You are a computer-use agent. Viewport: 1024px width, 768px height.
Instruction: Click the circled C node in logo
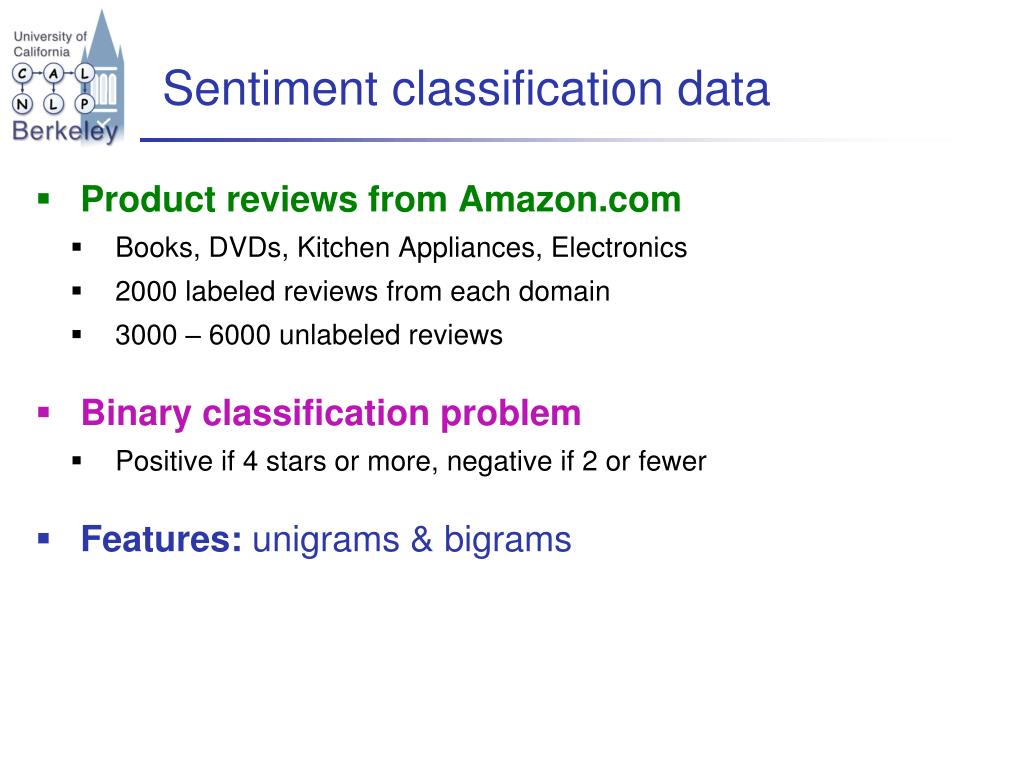click(x=22, y=73)
